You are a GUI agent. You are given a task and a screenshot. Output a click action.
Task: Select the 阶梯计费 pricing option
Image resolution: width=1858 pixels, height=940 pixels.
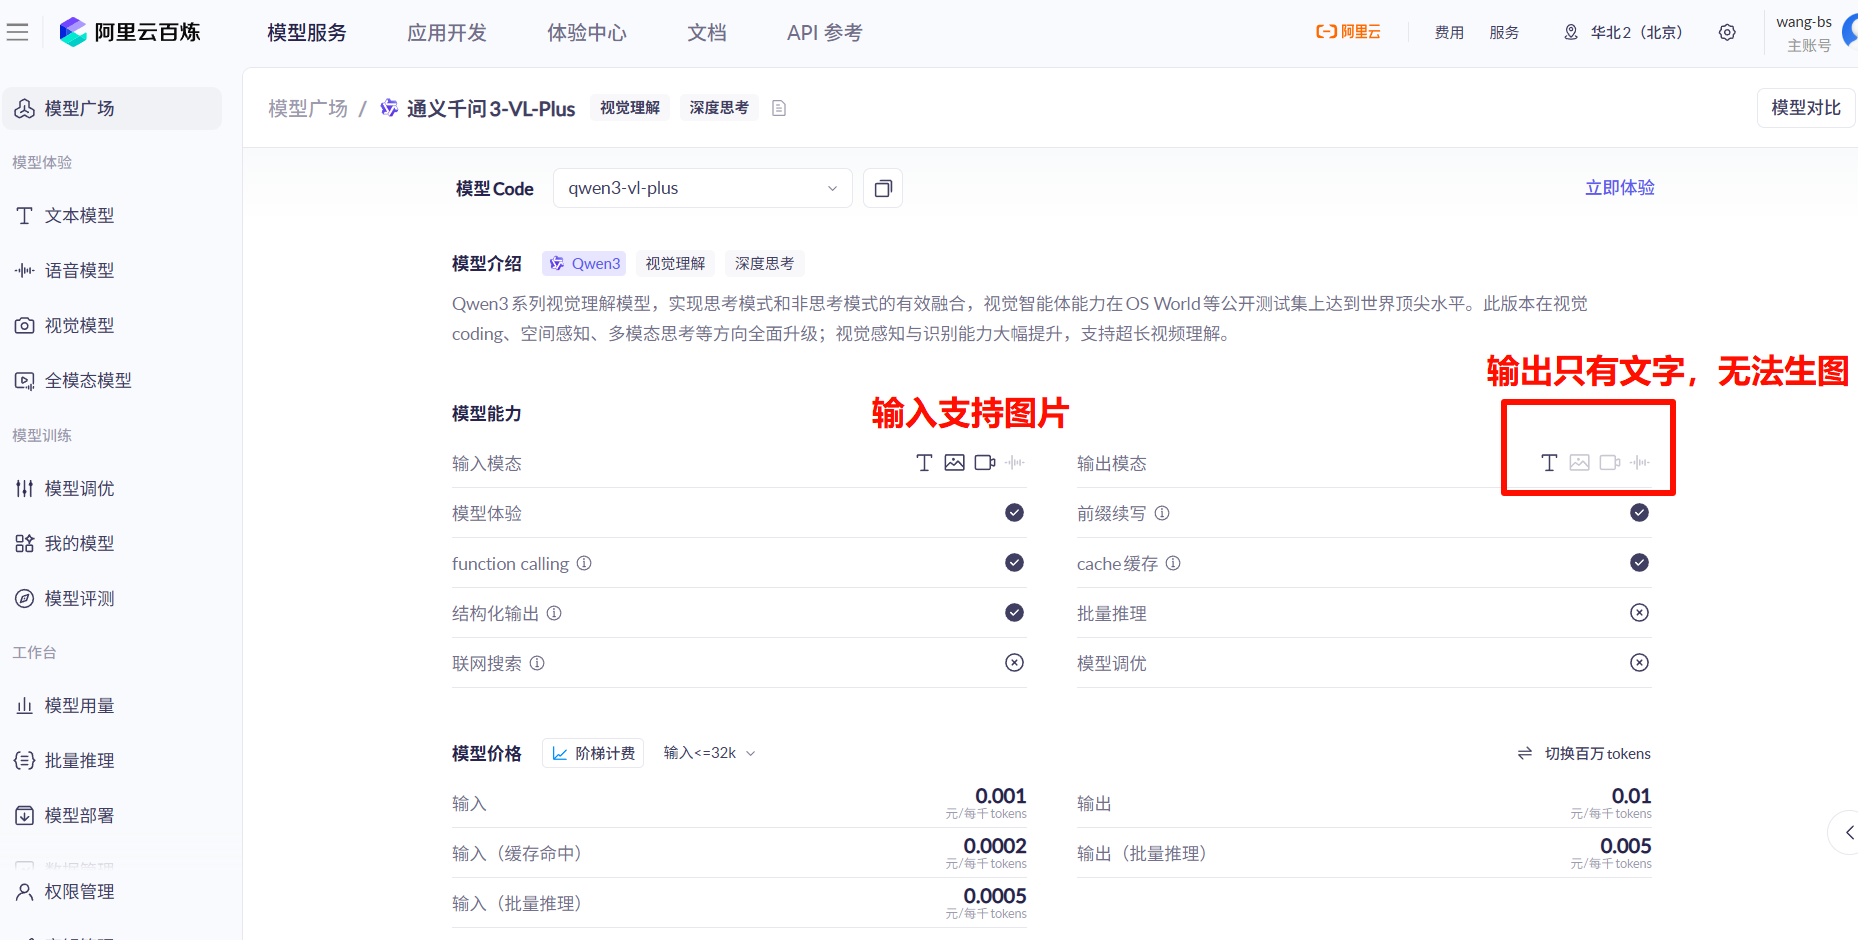coord(593,754)
